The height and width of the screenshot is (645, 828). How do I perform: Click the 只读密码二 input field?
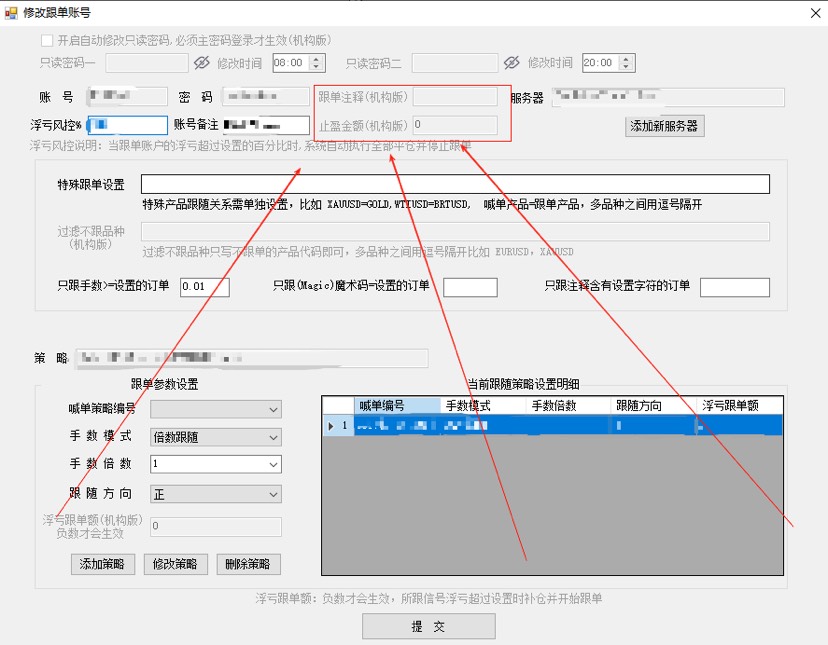(455, 63)
